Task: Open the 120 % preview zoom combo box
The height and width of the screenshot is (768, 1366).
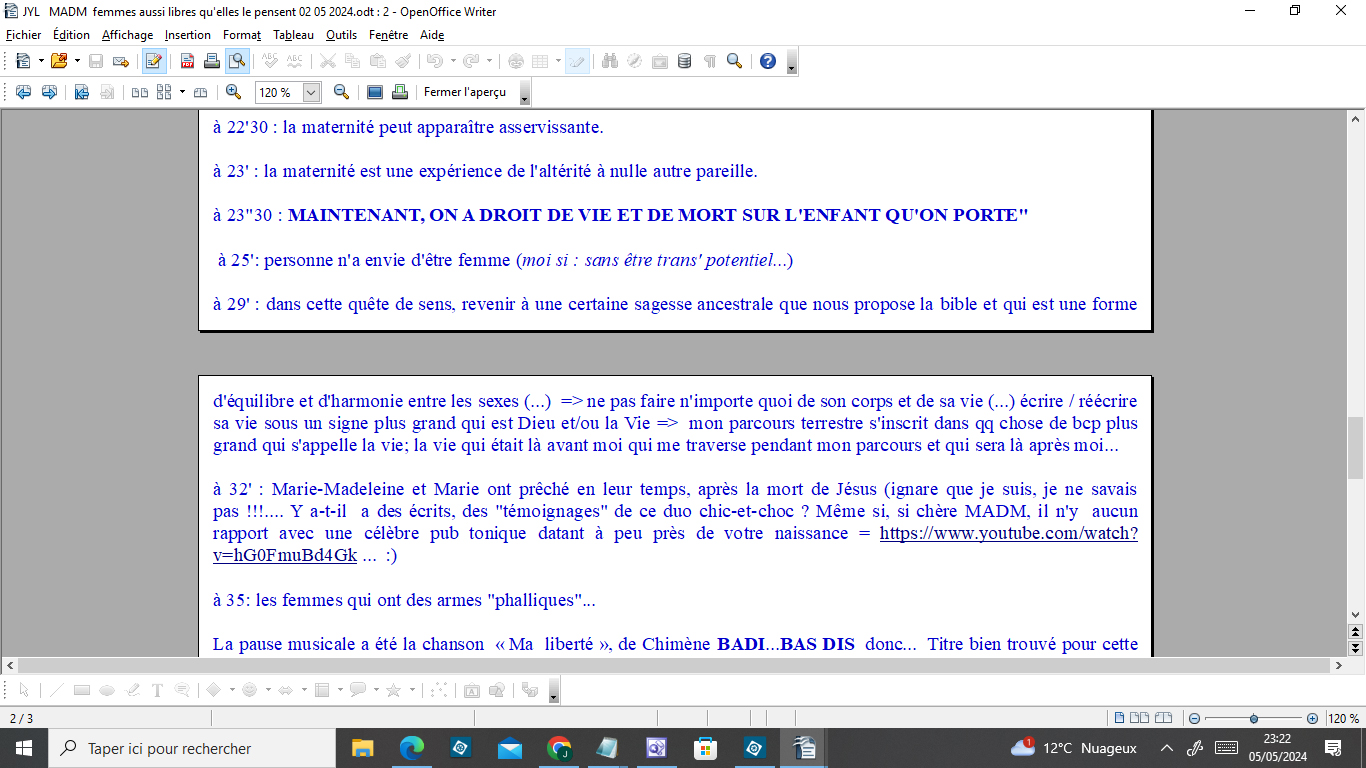Action: tap(288, 92)
